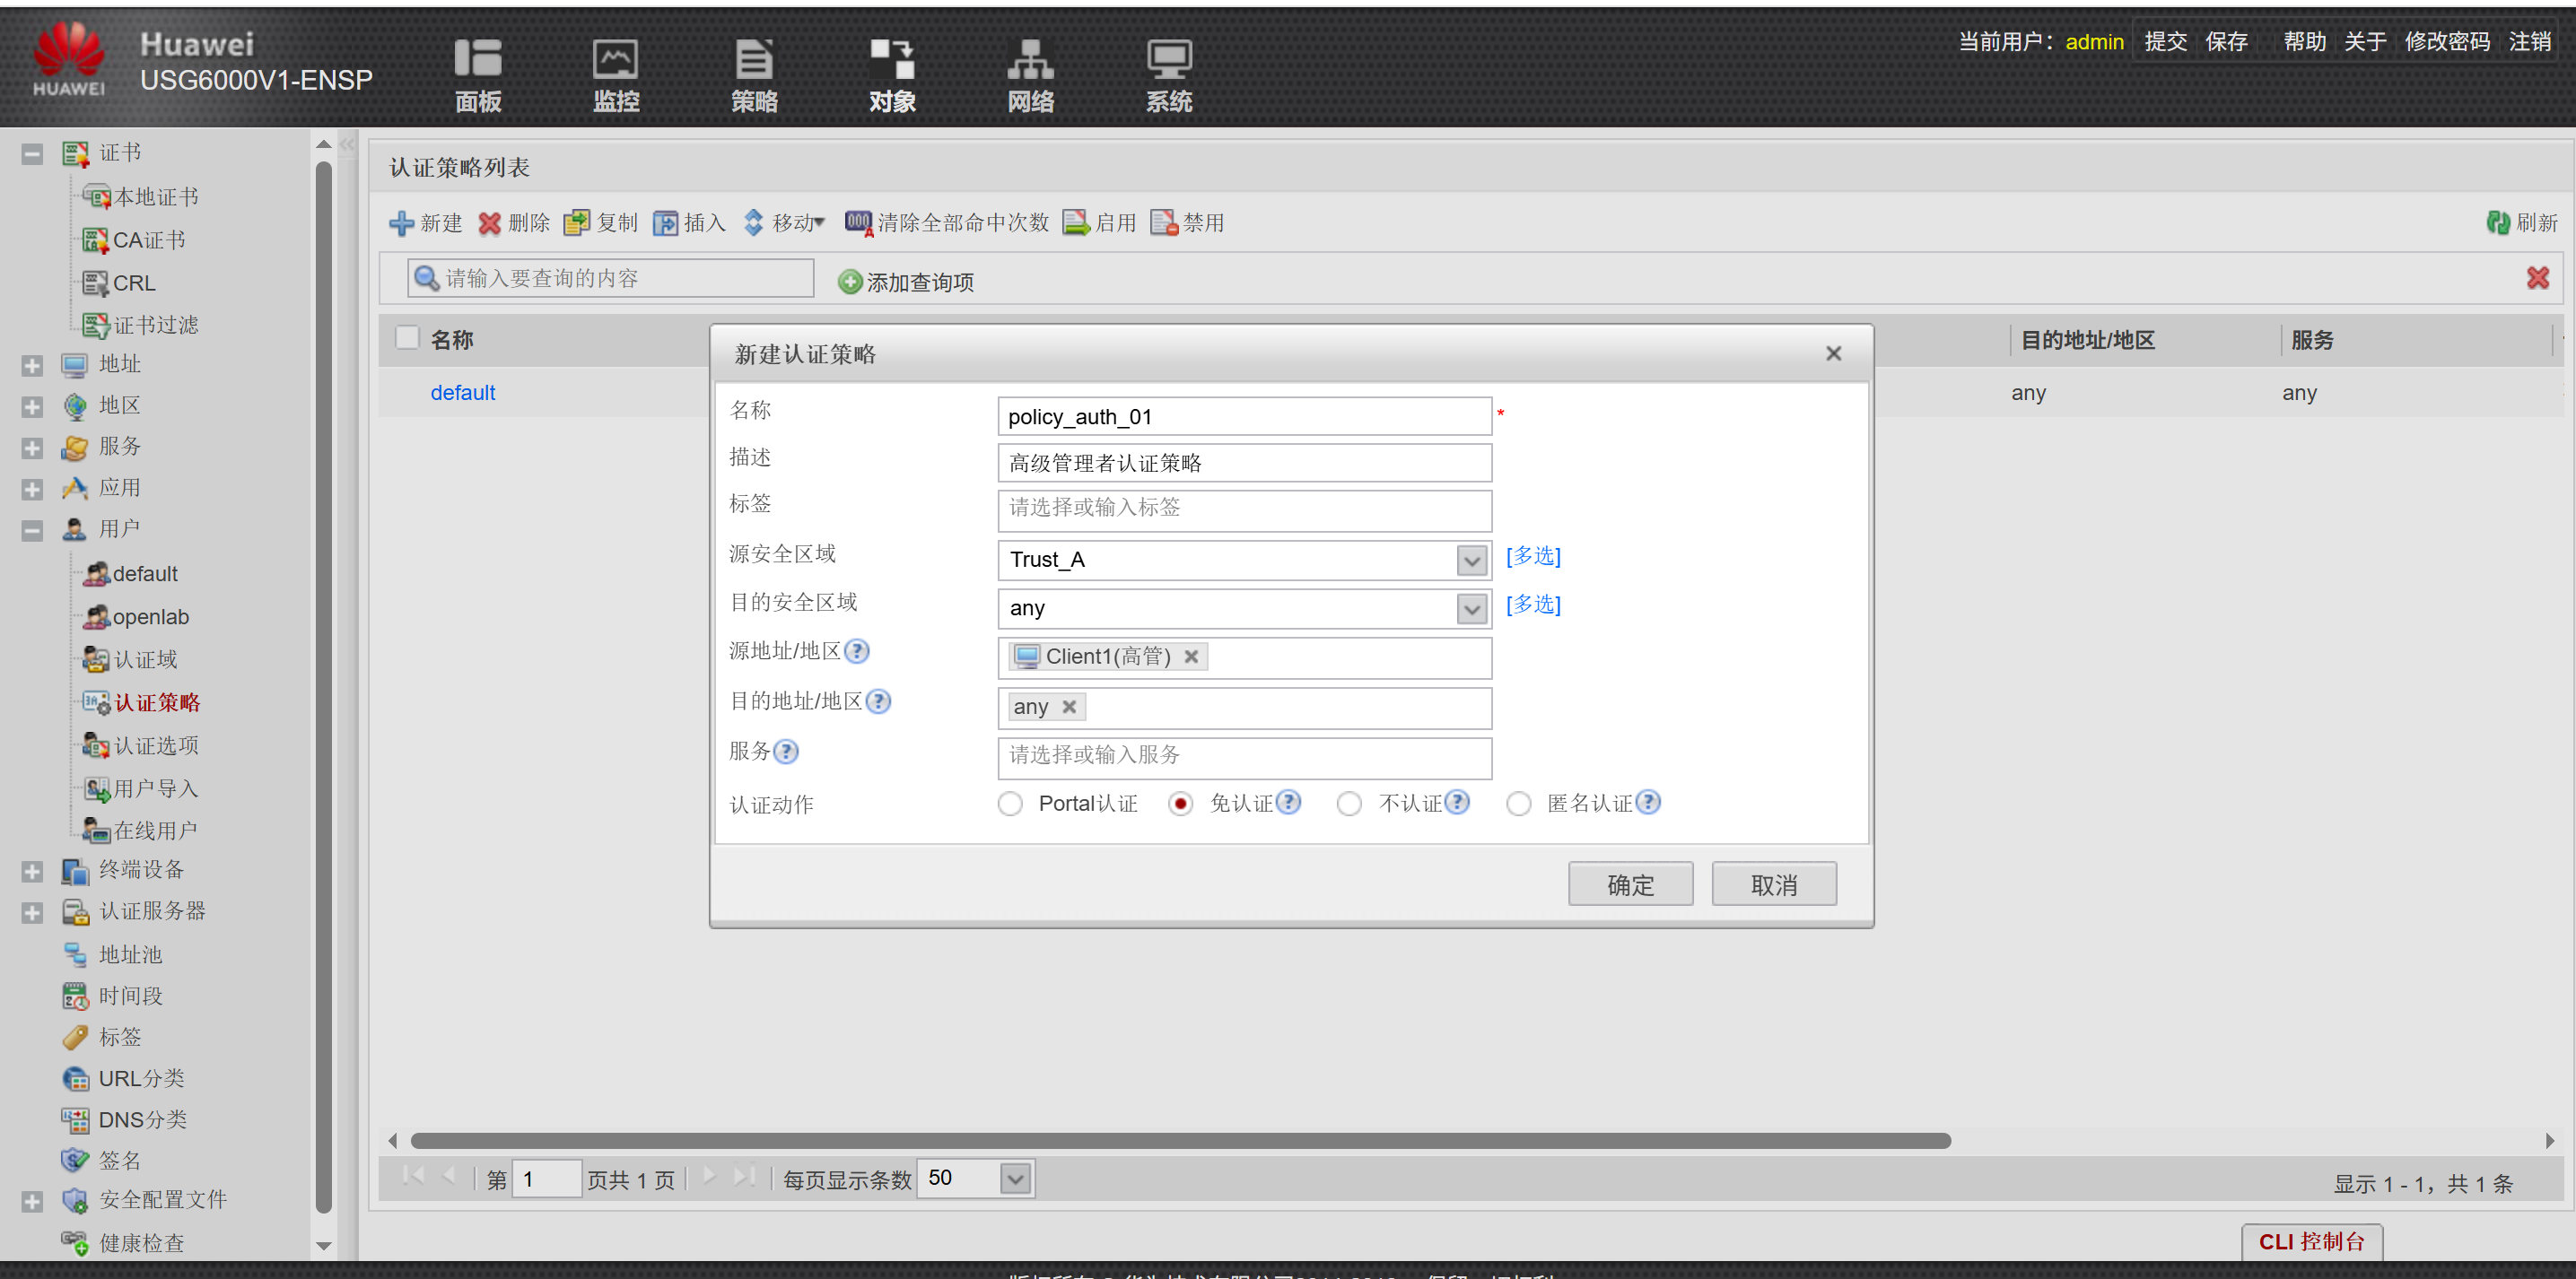Open per-page count 50 dropdown
This screenshot has height=1279, width=2576.
pyautogui.click(x=1015, y=1179)
